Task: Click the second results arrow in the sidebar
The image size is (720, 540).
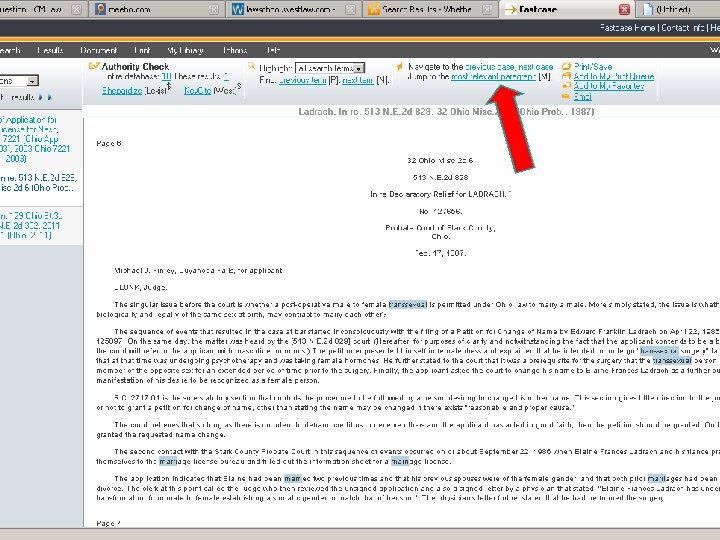Action: point(50,97)
